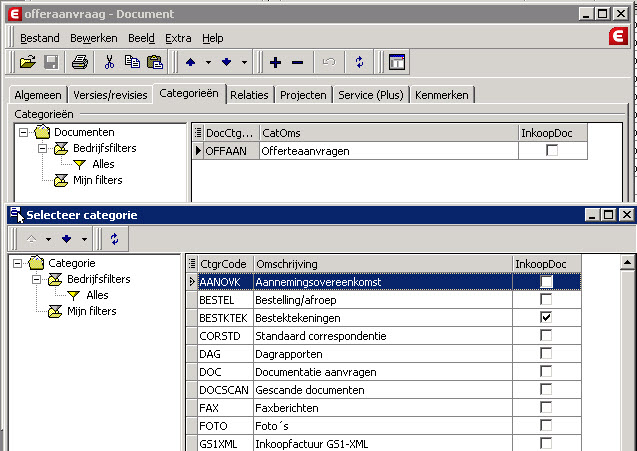The image size is (637, 451).
Task: Switch to the Service (Plus) tab
Action: point(371,95)
